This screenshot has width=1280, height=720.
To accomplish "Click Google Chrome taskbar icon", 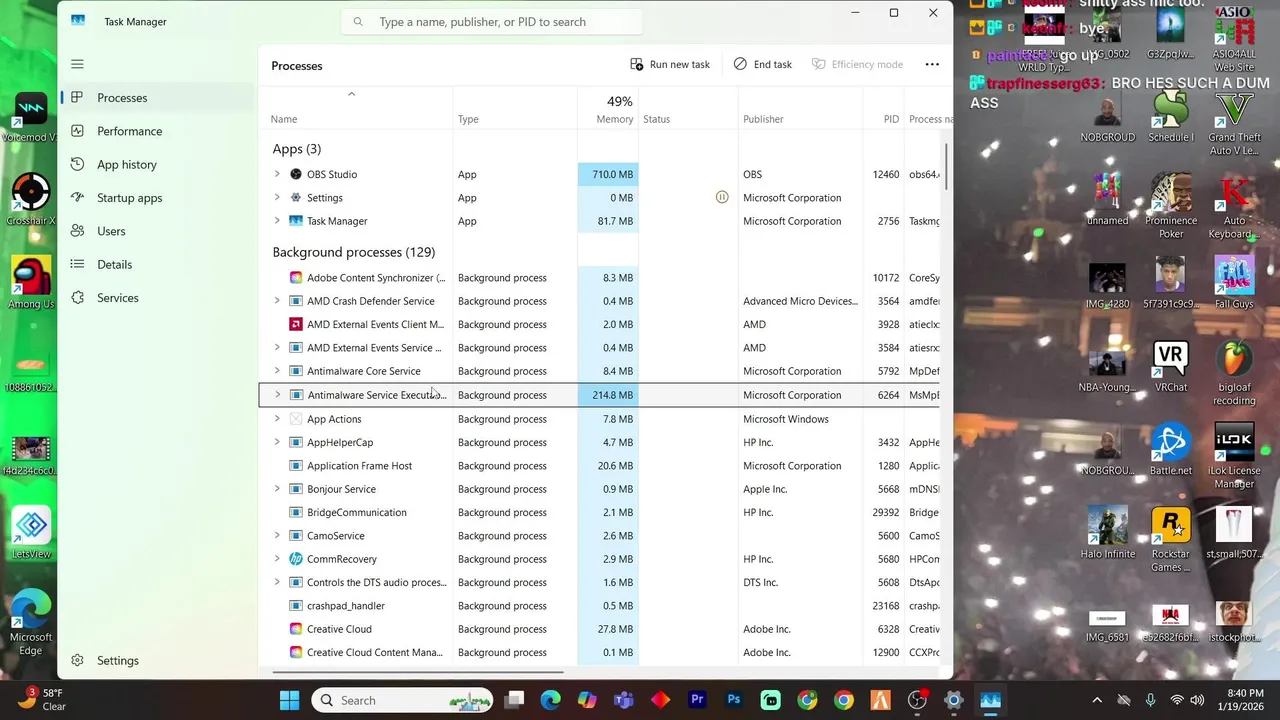I will point(844,700).
